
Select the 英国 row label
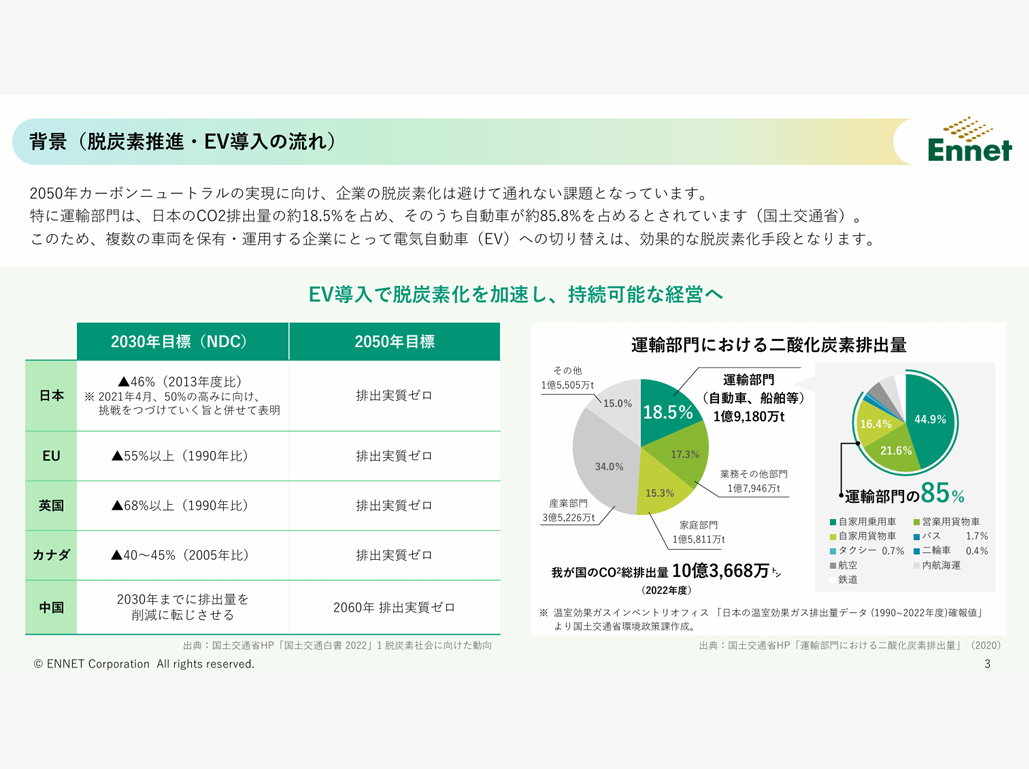tap(51, 505)
